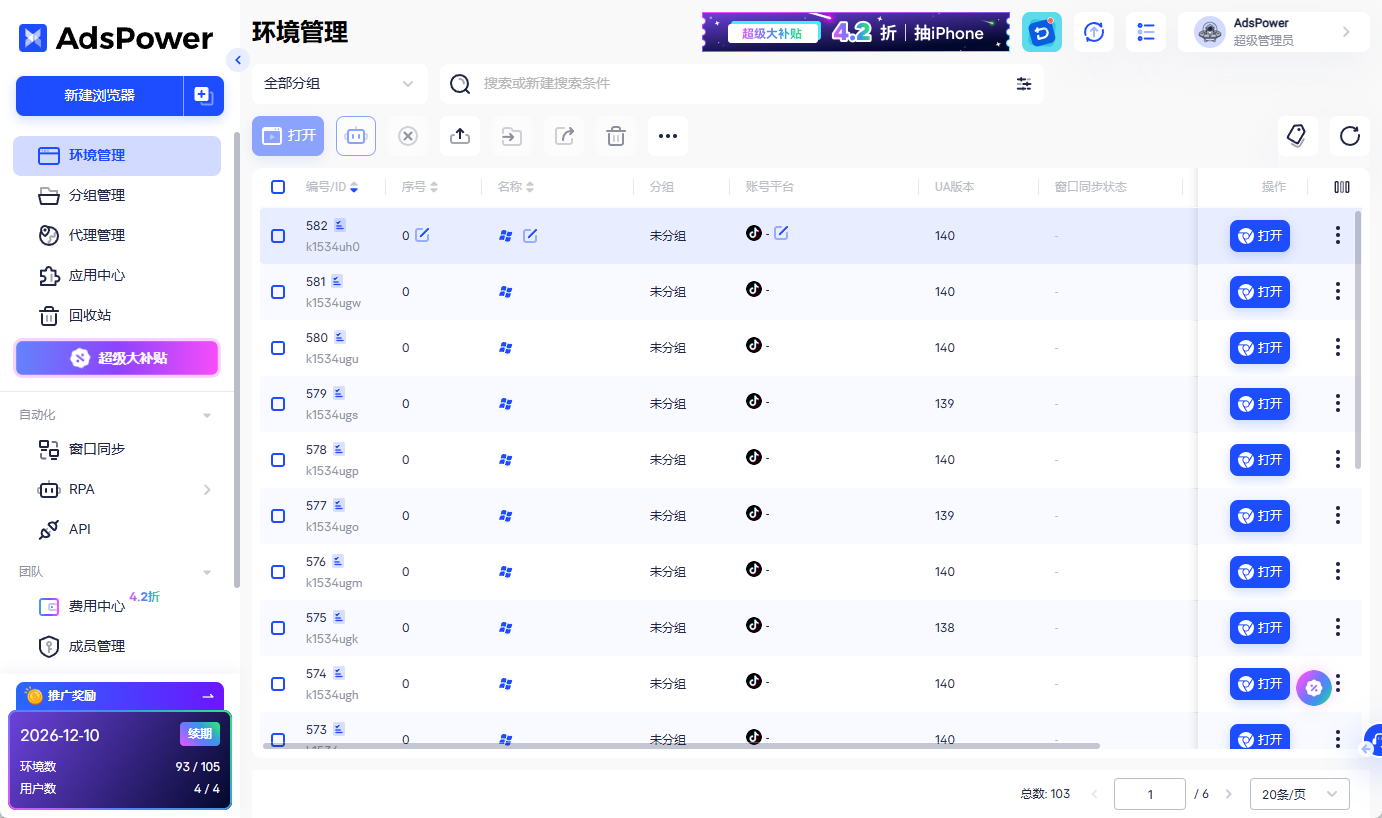Open the tag management icon
Image resolution: width=1382 pixels, height=818 pixels.
(x=1297, y=136)
